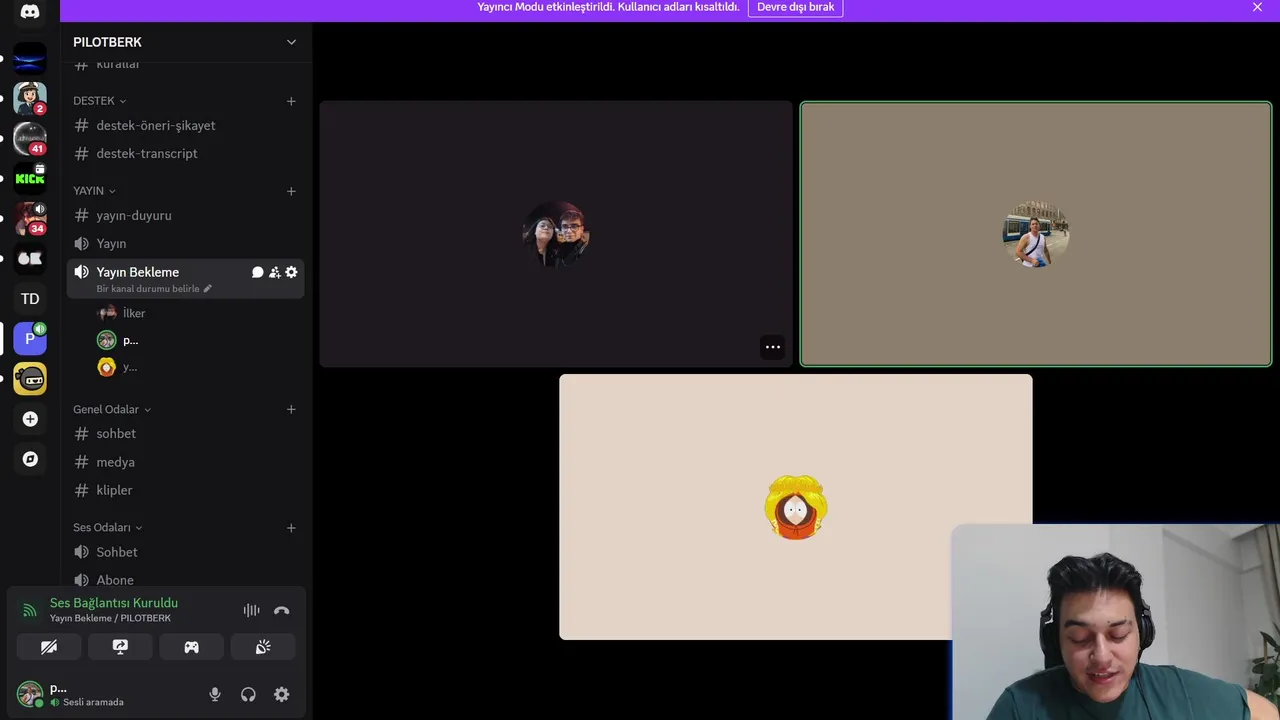Deafen headphones audio
Screen dimensions: 1280x720
[248, 694]
